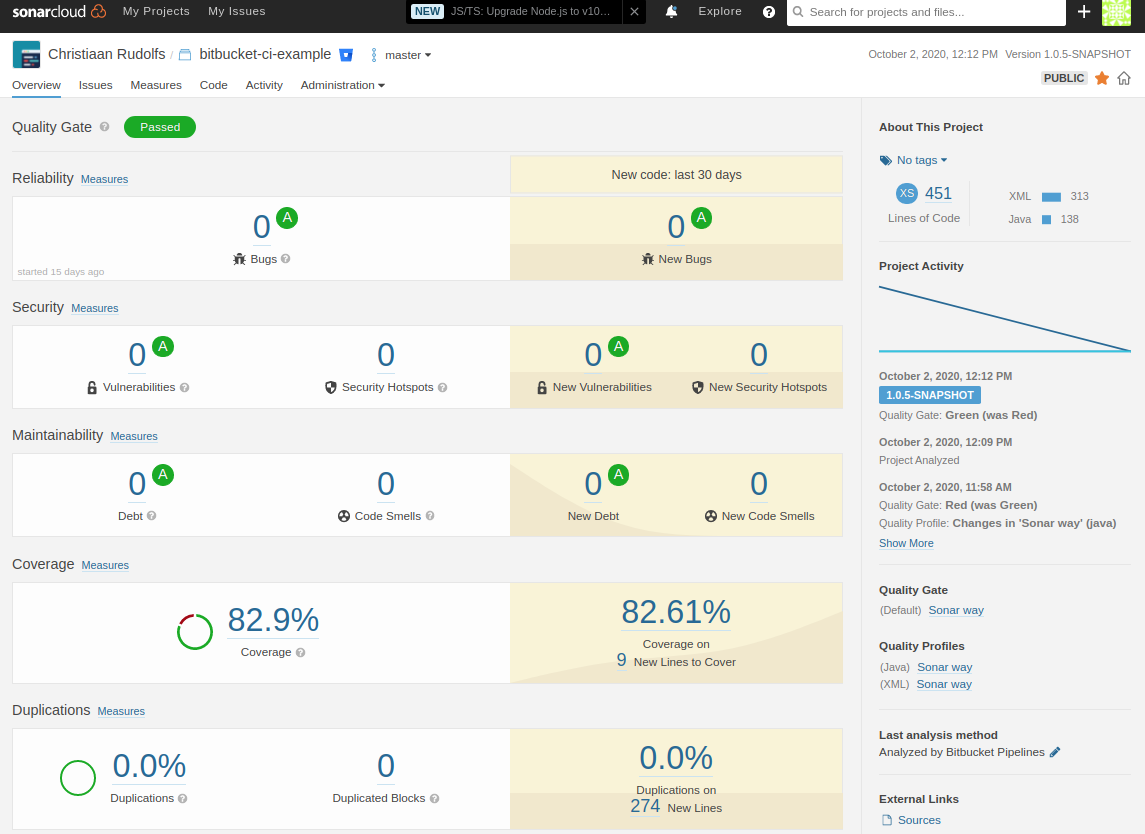Viewport: 1145px width, 834px height.
Task: Open the master branch dropdown
Action: point(407,55)
